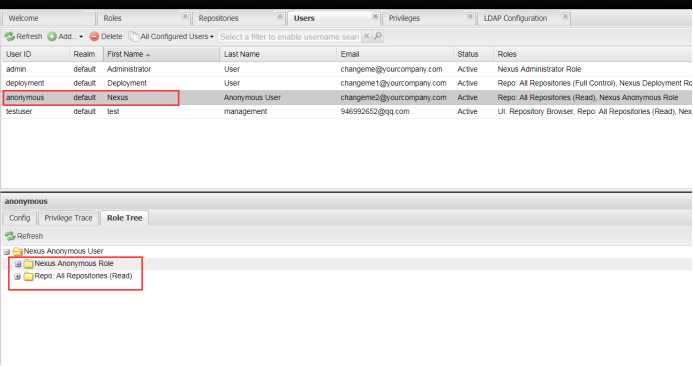Select Nexus Anonymous User tree label
693x366 pixels.
pos(63,251)
